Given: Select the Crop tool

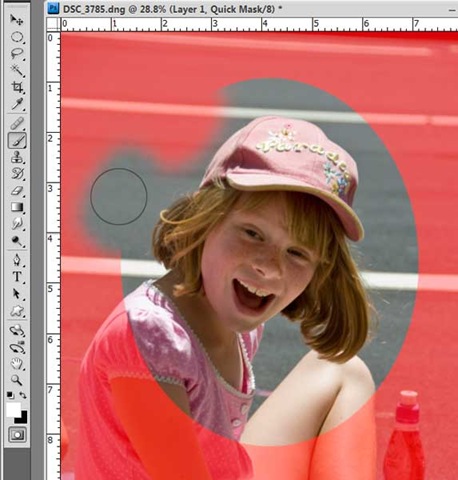Looking at the screenshot, I should pyautogui.click(x=17, y=88).
